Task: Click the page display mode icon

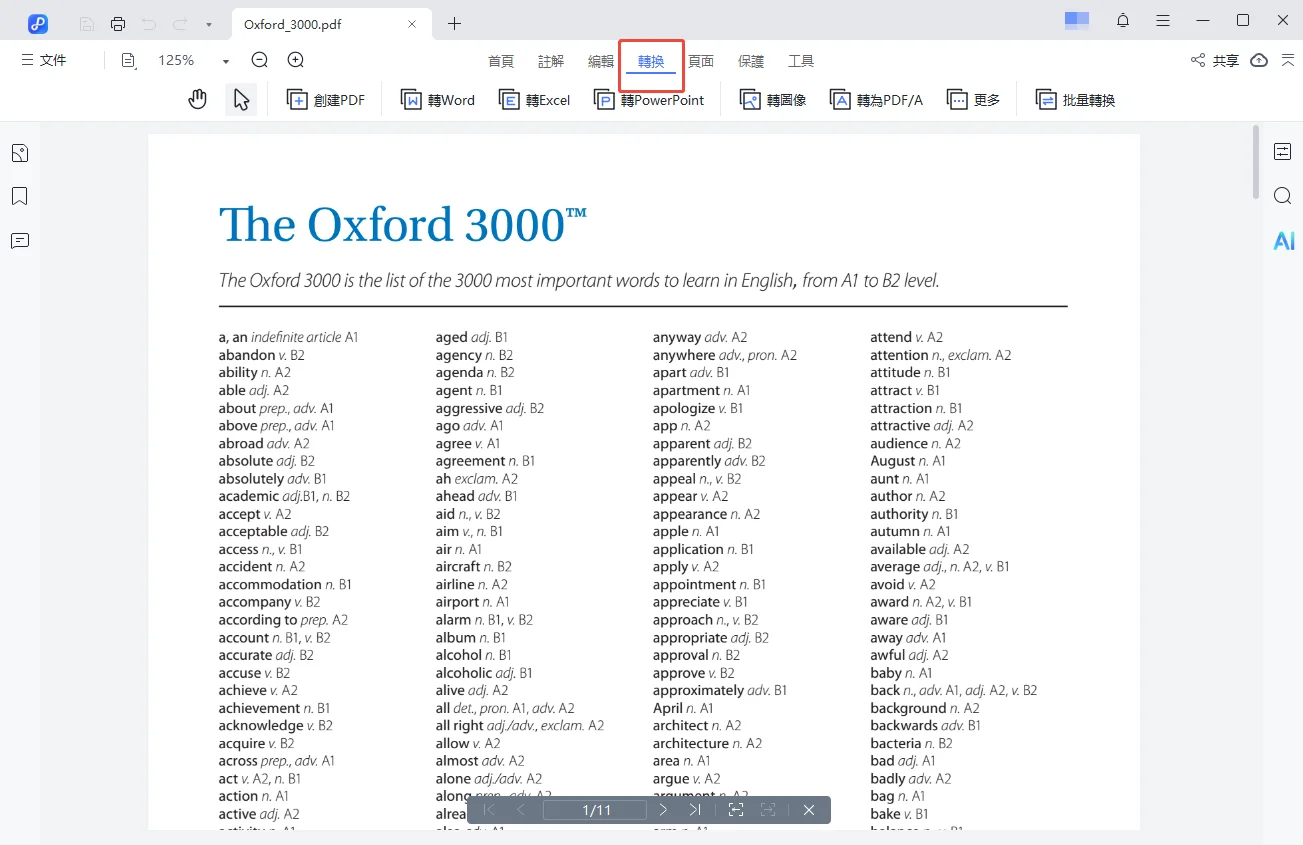Action: 128,61
